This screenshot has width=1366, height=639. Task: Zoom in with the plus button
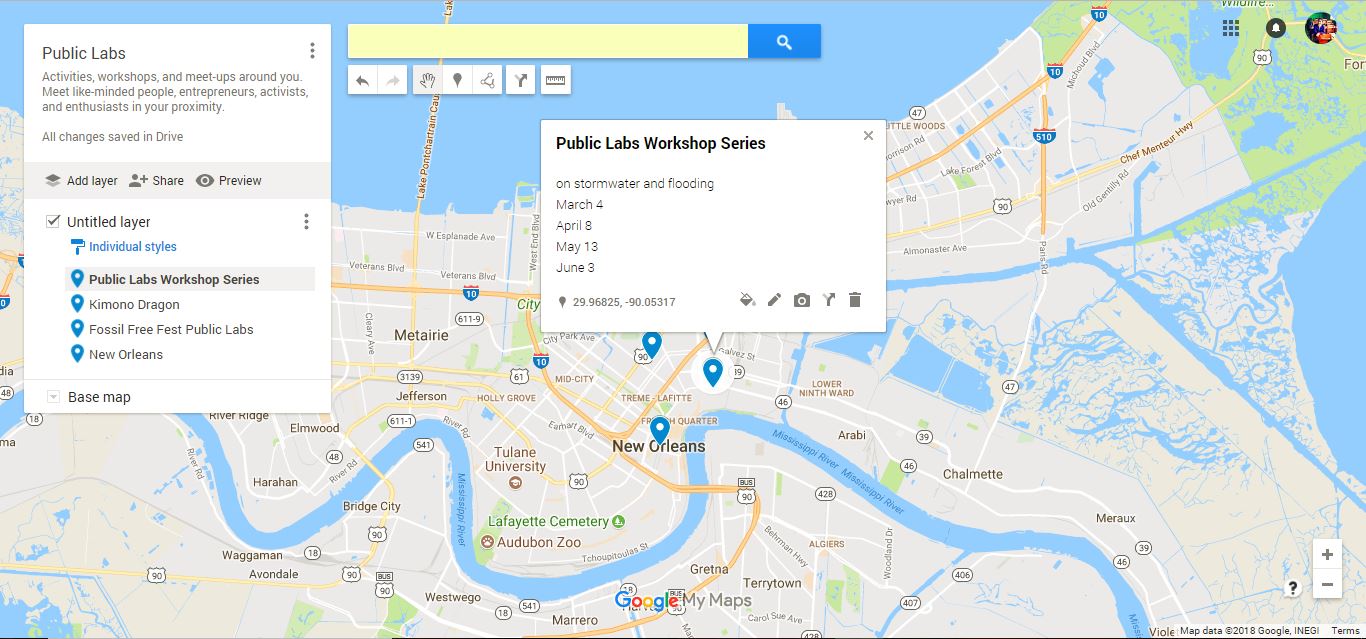(x=1327, y=555)
